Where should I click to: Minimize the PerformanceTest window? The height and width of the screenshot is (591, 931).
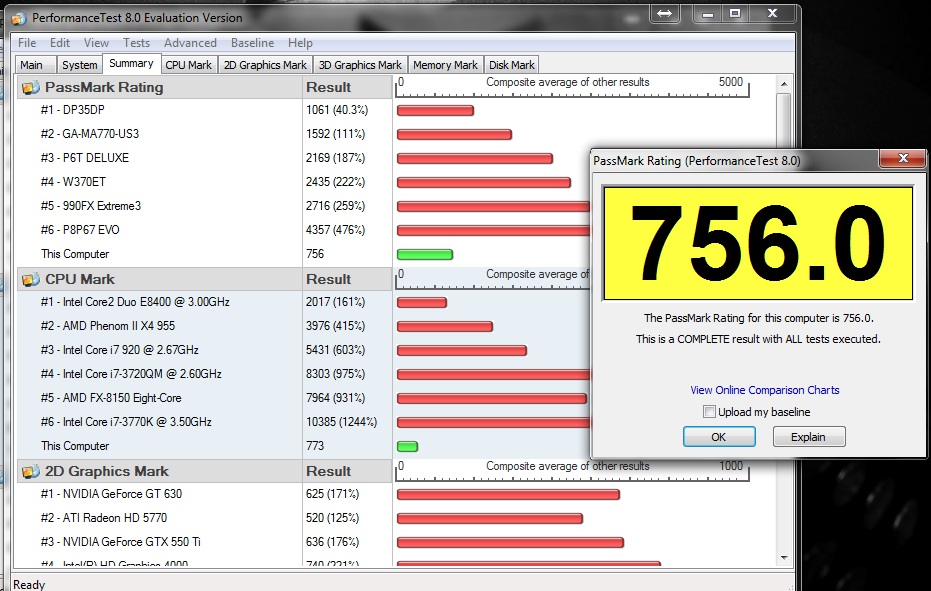708,14
